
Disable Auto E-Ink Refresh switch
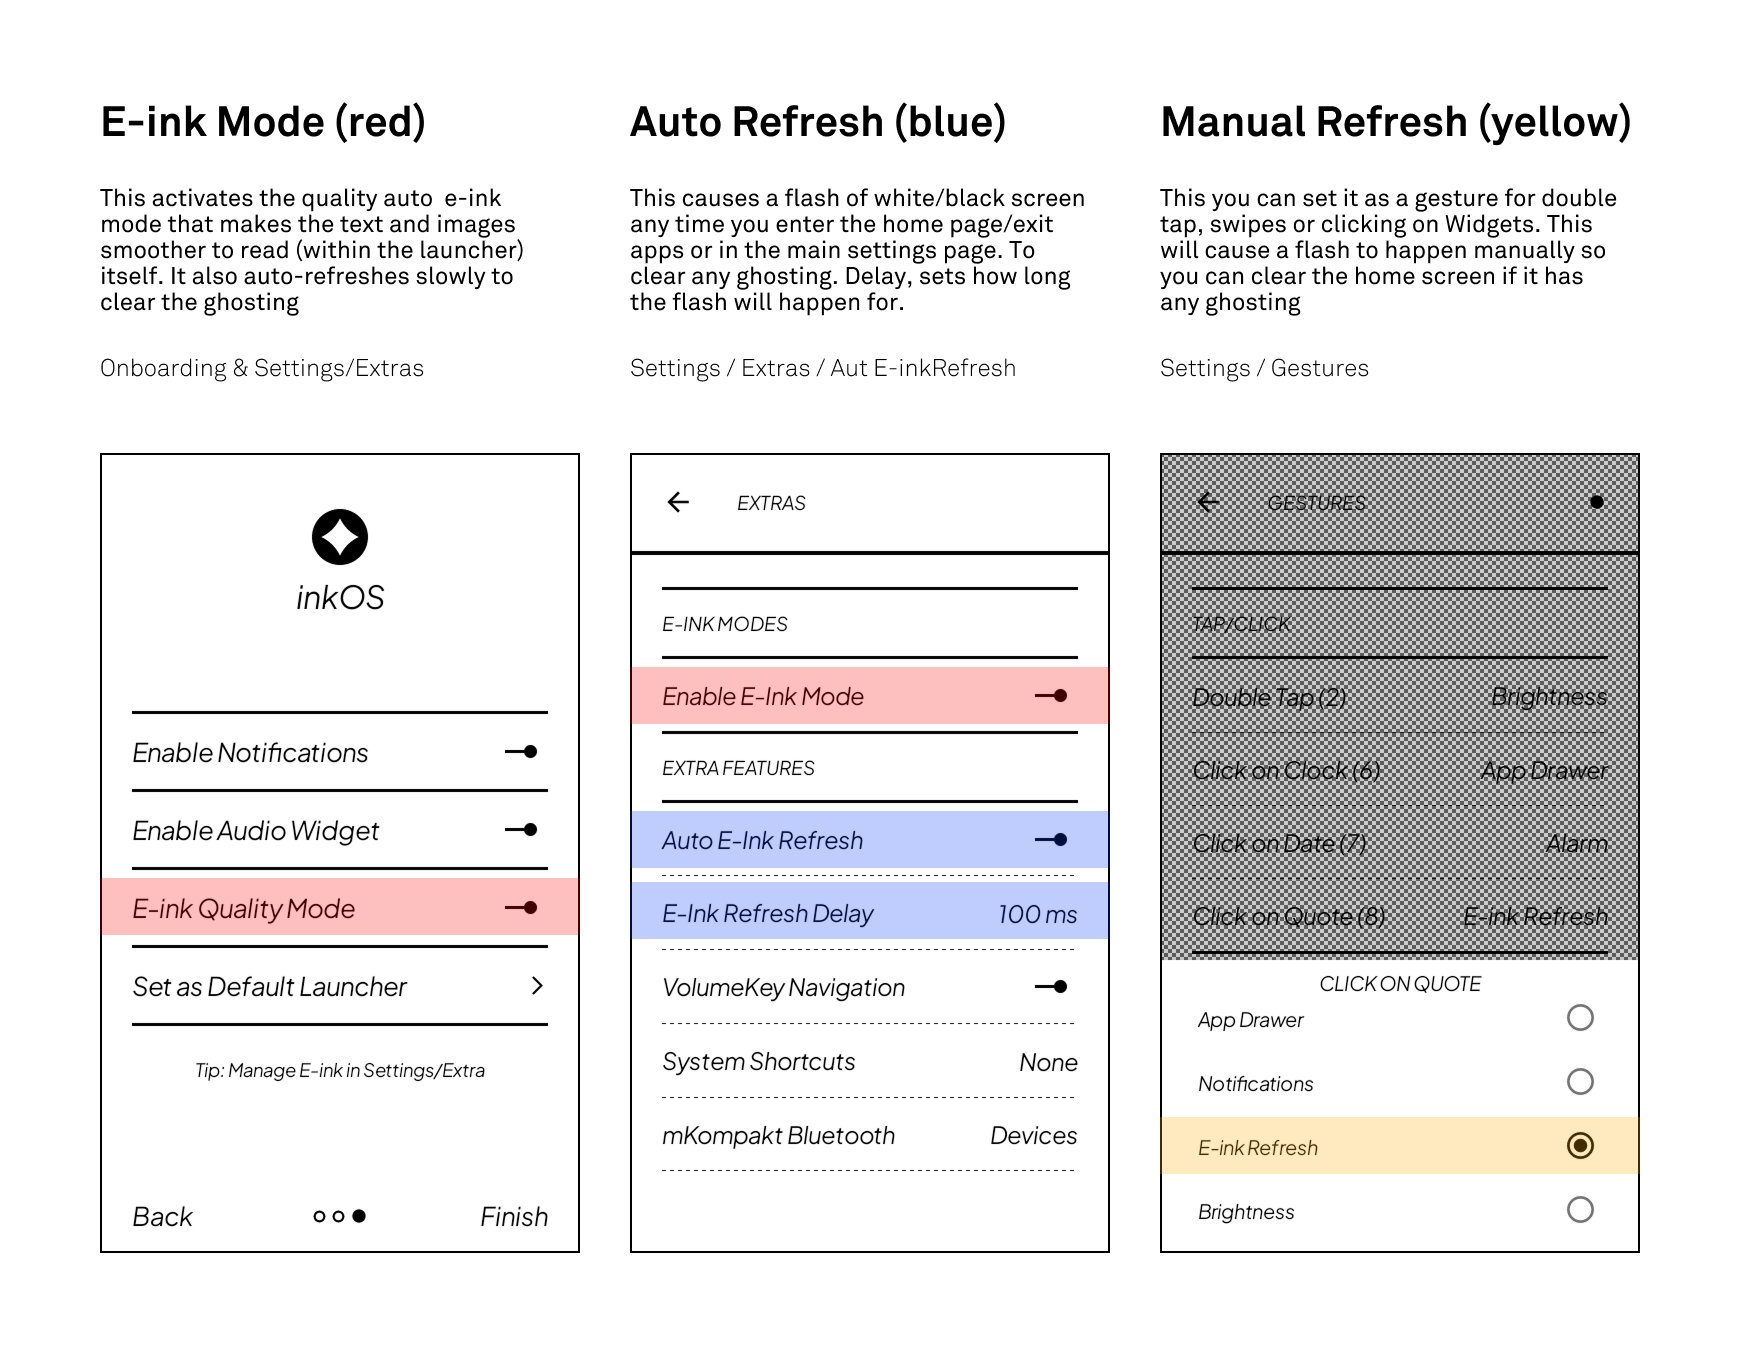coord(1051,840)
